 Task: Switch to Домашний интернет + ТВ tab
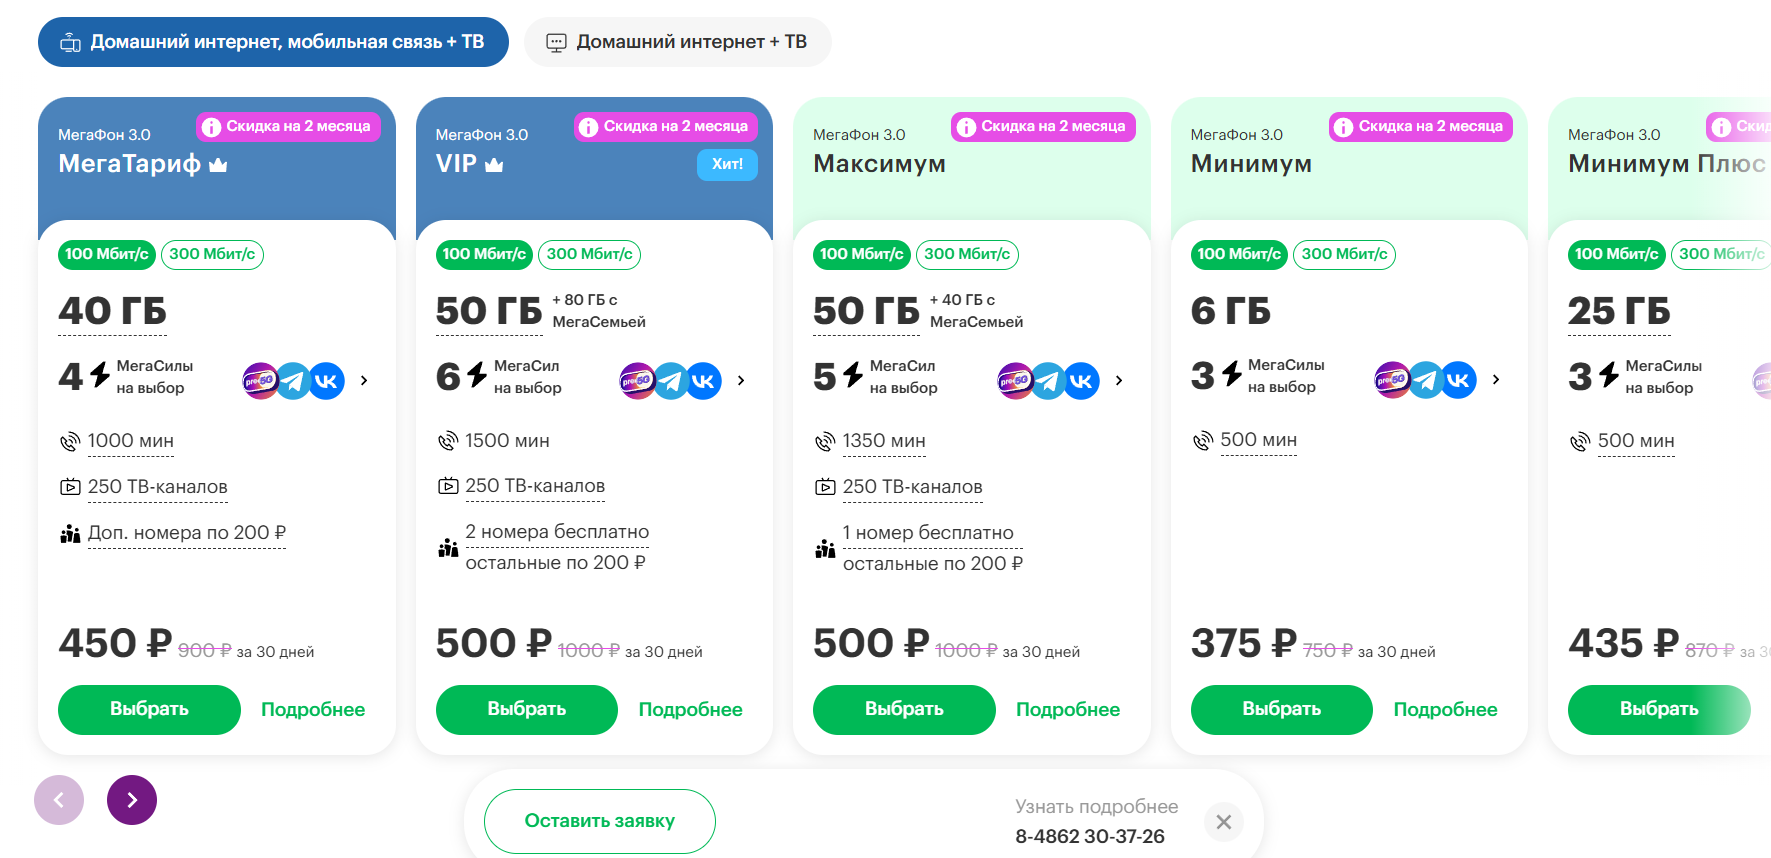pyautogui.click(x=677, y=42)
